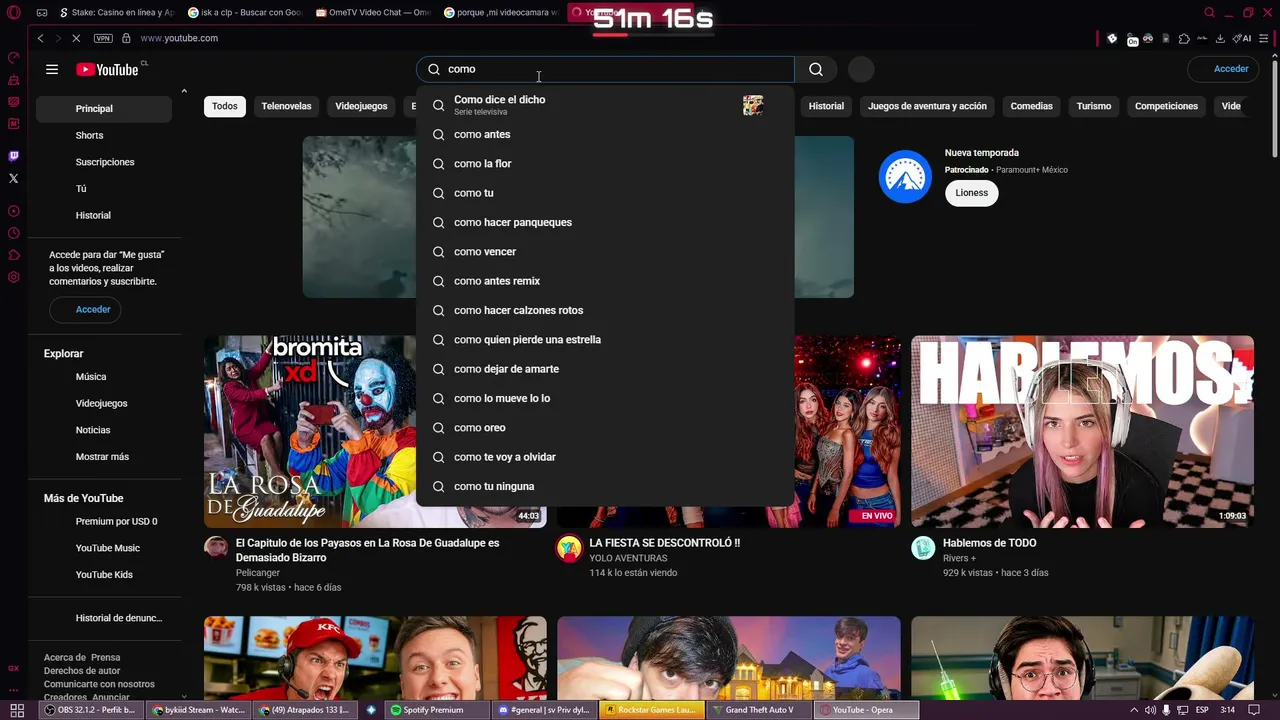Choose suggestion 'como vencer'
The width and height of the screenshot is (1280, 720).
605,252
